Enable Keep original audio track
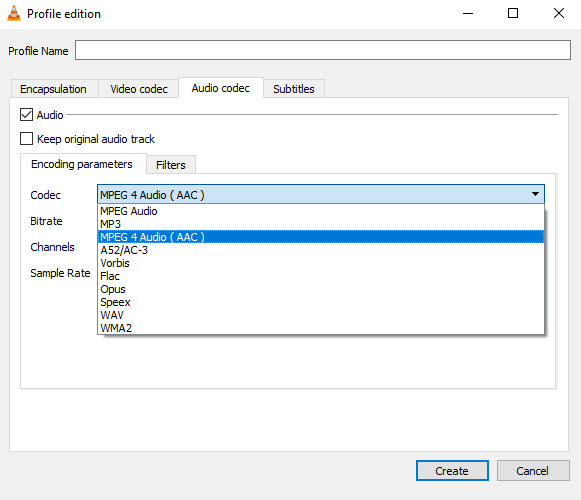The image size is (581, 500). point(26,139)
